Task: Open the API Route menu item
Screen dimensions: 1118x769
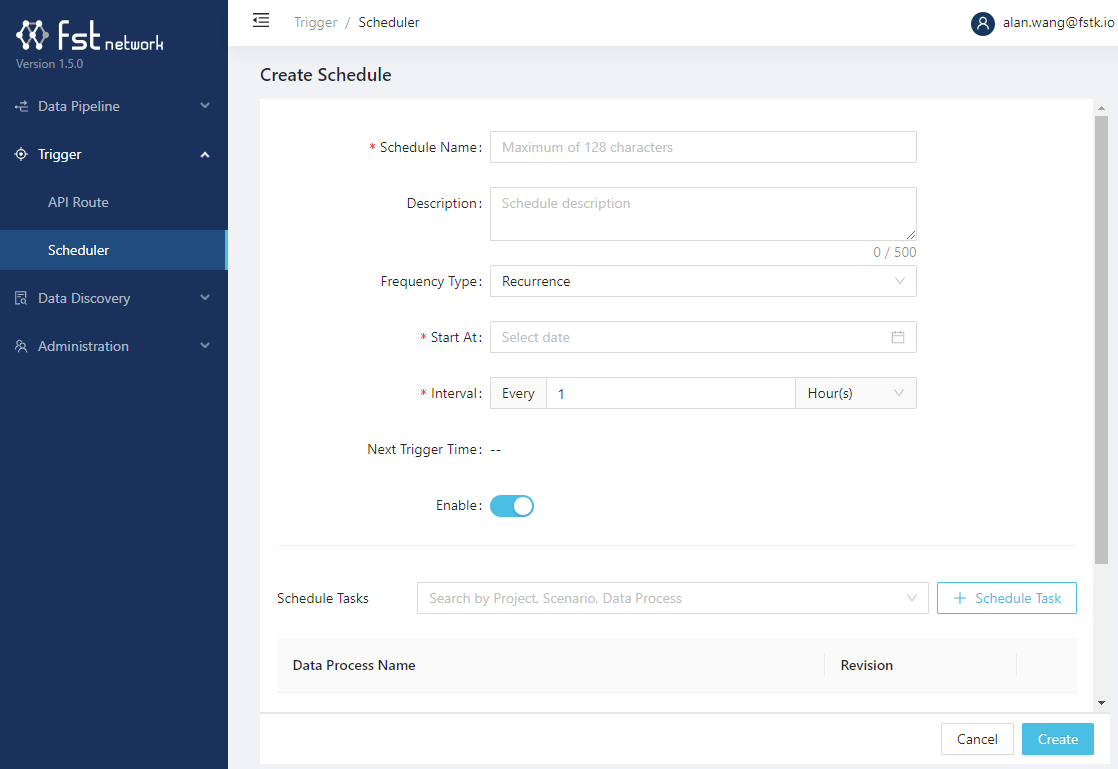Action: (x=78, y=203)
